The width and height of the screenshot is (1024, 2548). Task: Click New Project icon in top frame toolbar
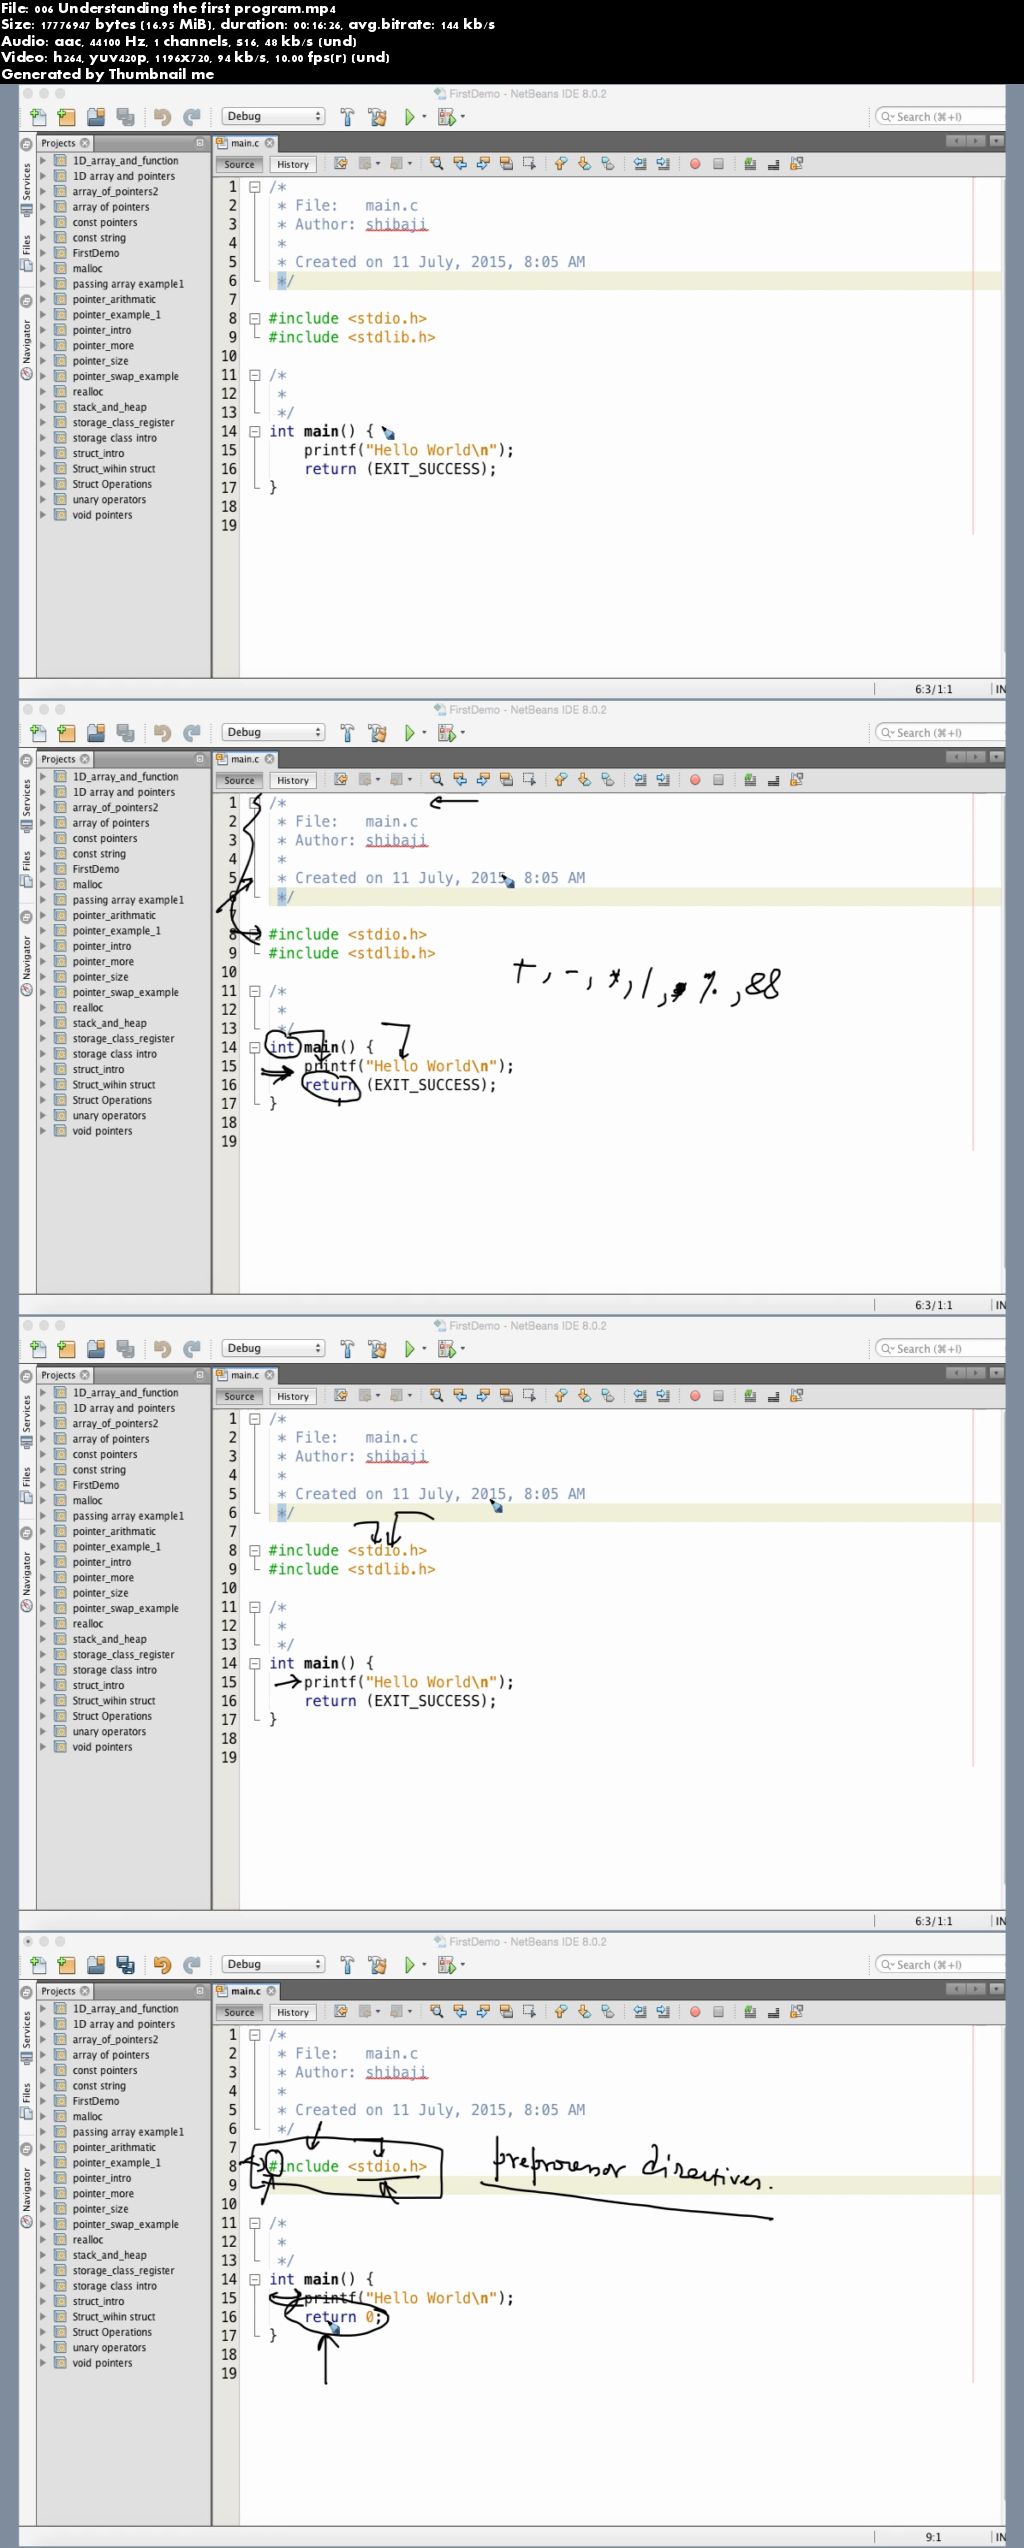[x=66, y=117]
